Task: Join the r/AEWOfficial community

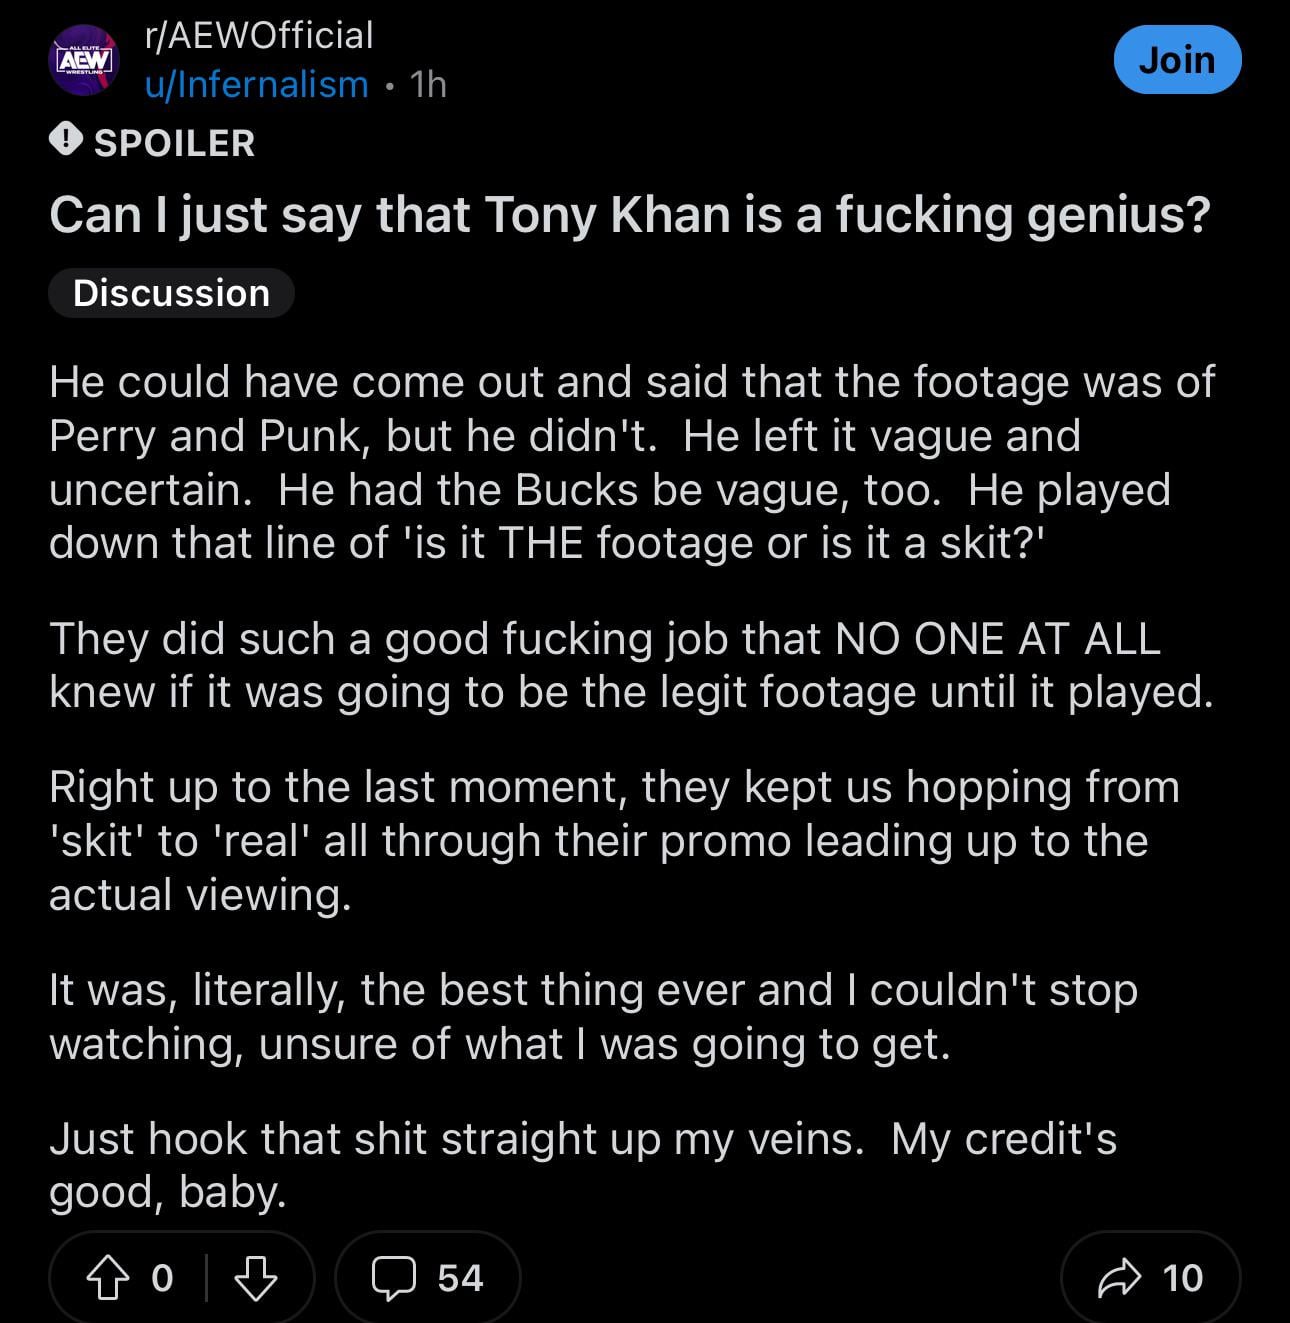Action: [1177, 60]
